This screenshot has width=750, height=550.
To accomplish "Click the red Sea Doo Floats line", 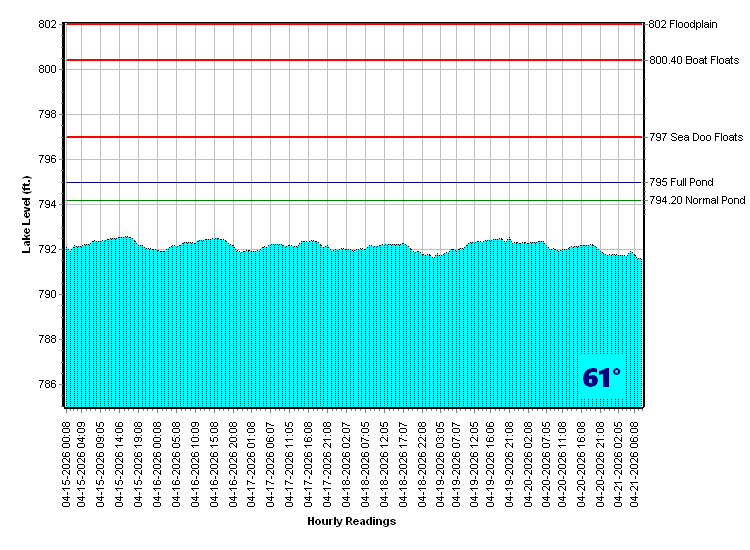I will [x=350, y=137].
